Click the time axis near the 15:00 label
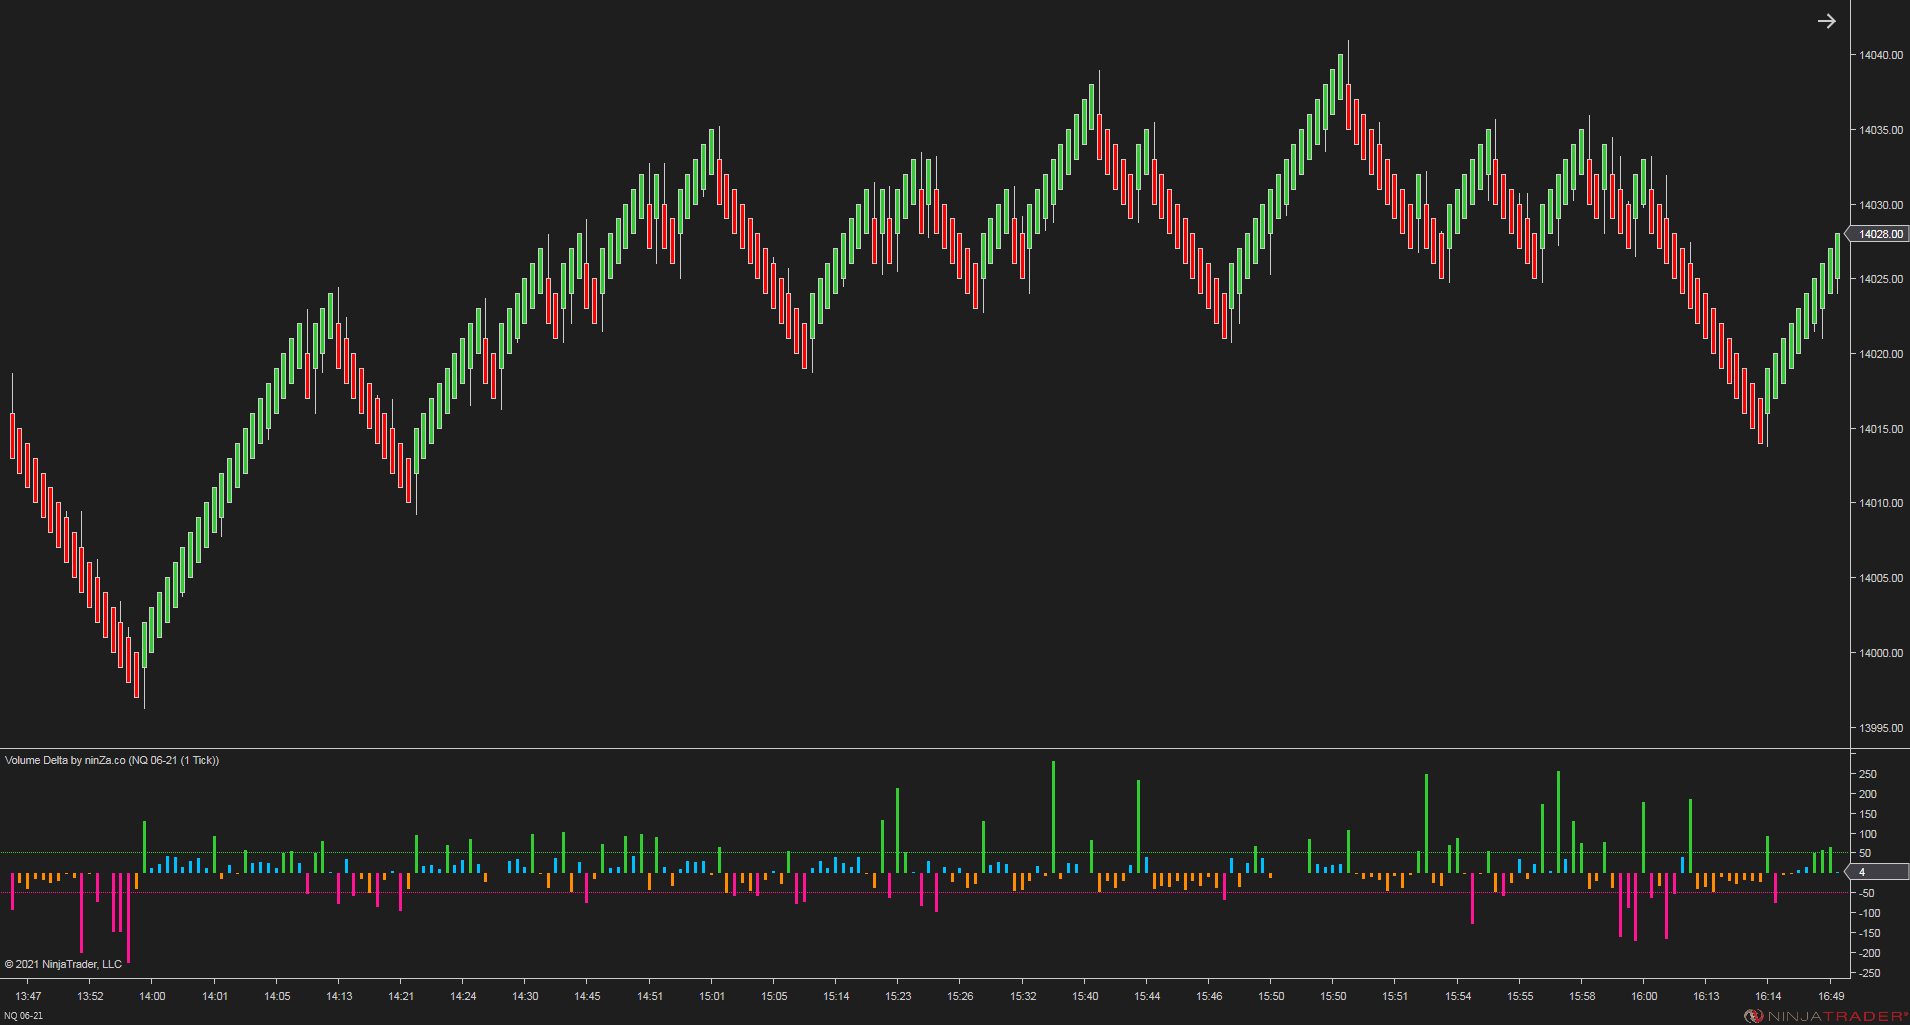 (x=712, y=996)
